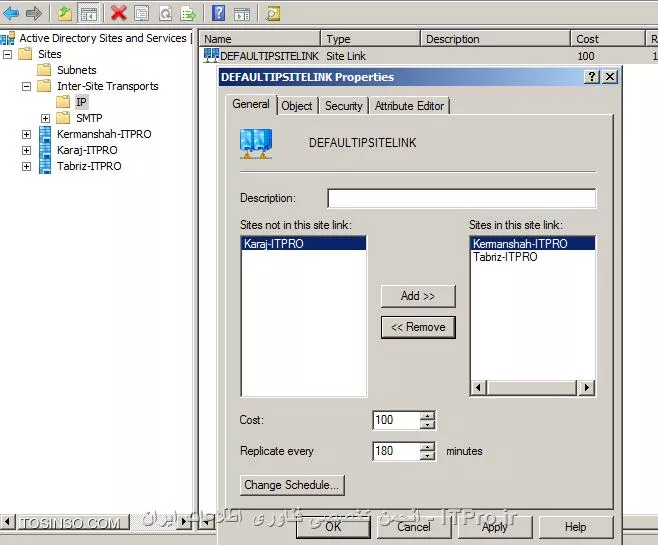Screen dimensions: 658x545
Task: Open the Properties toolbar icon
Action: [x=141, y=13]
